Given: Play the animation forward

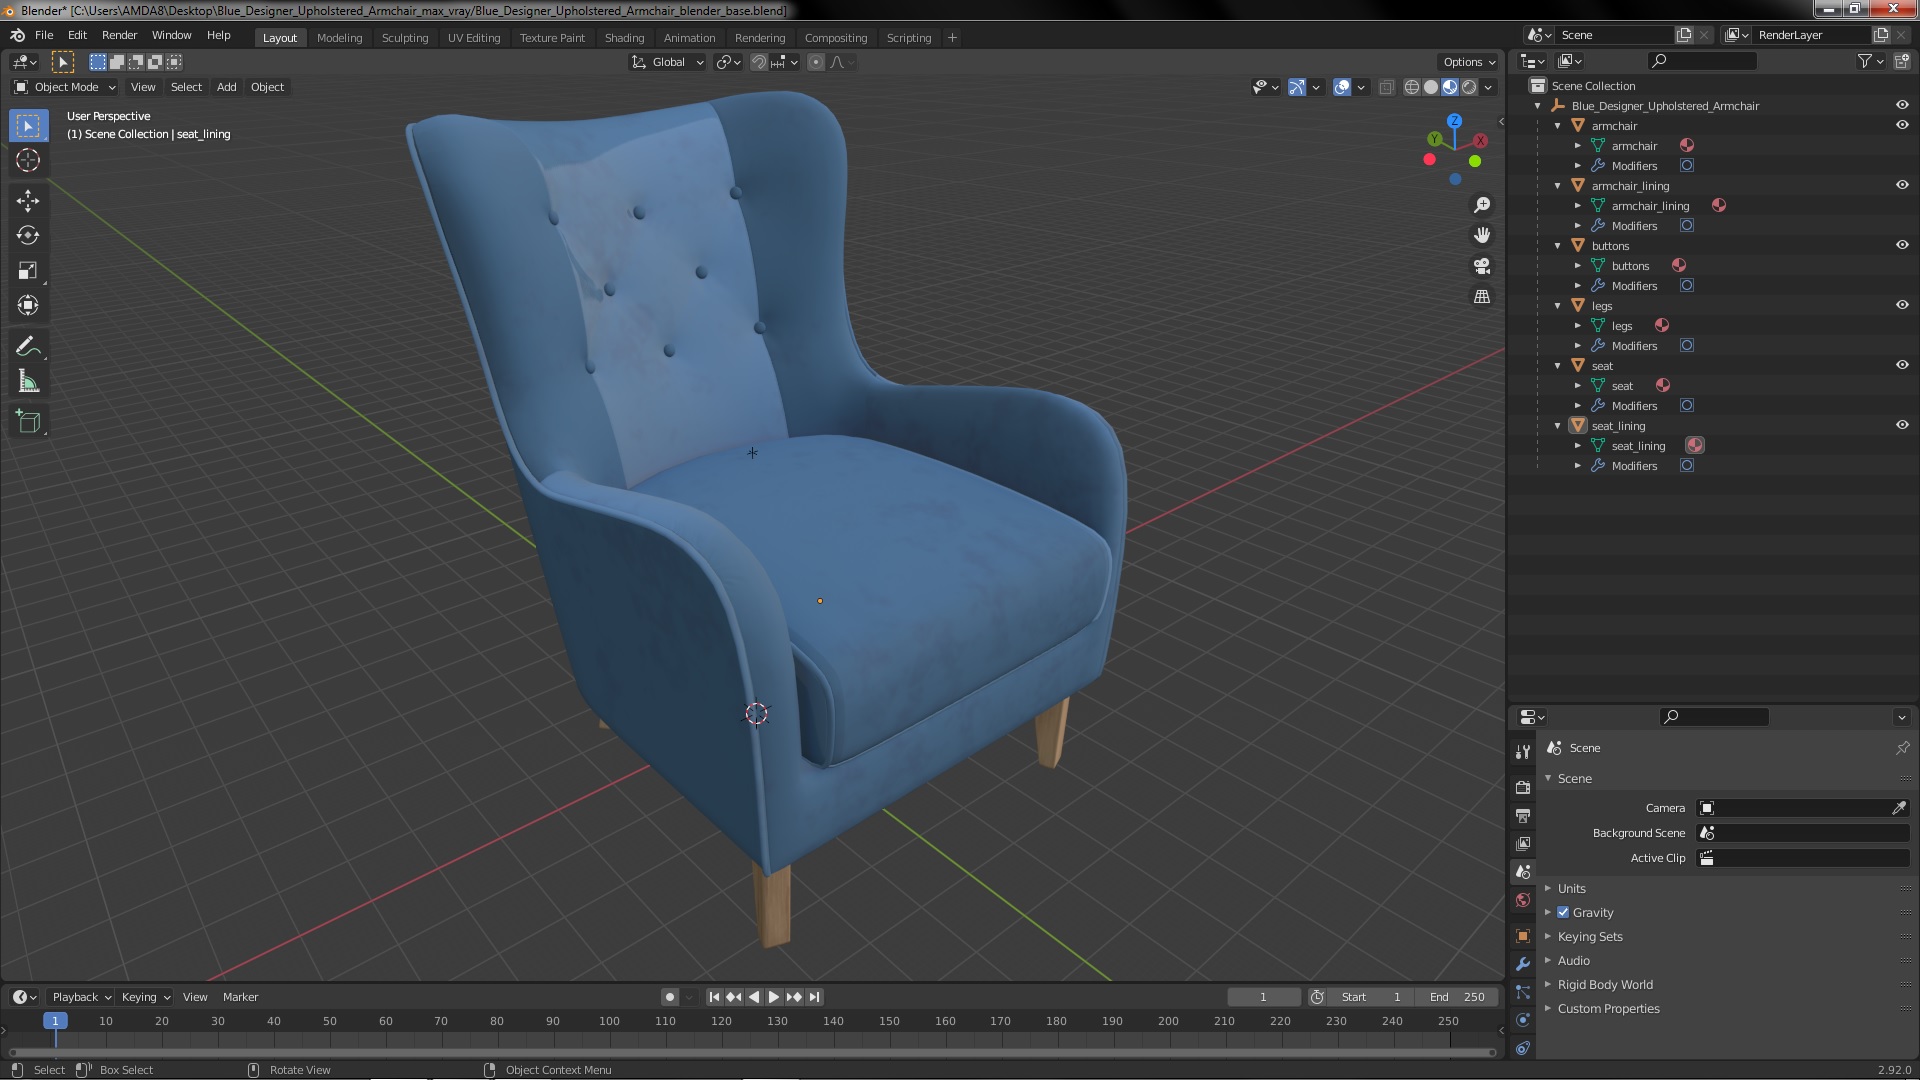Looking at the screenshot, I should point(773,997).
